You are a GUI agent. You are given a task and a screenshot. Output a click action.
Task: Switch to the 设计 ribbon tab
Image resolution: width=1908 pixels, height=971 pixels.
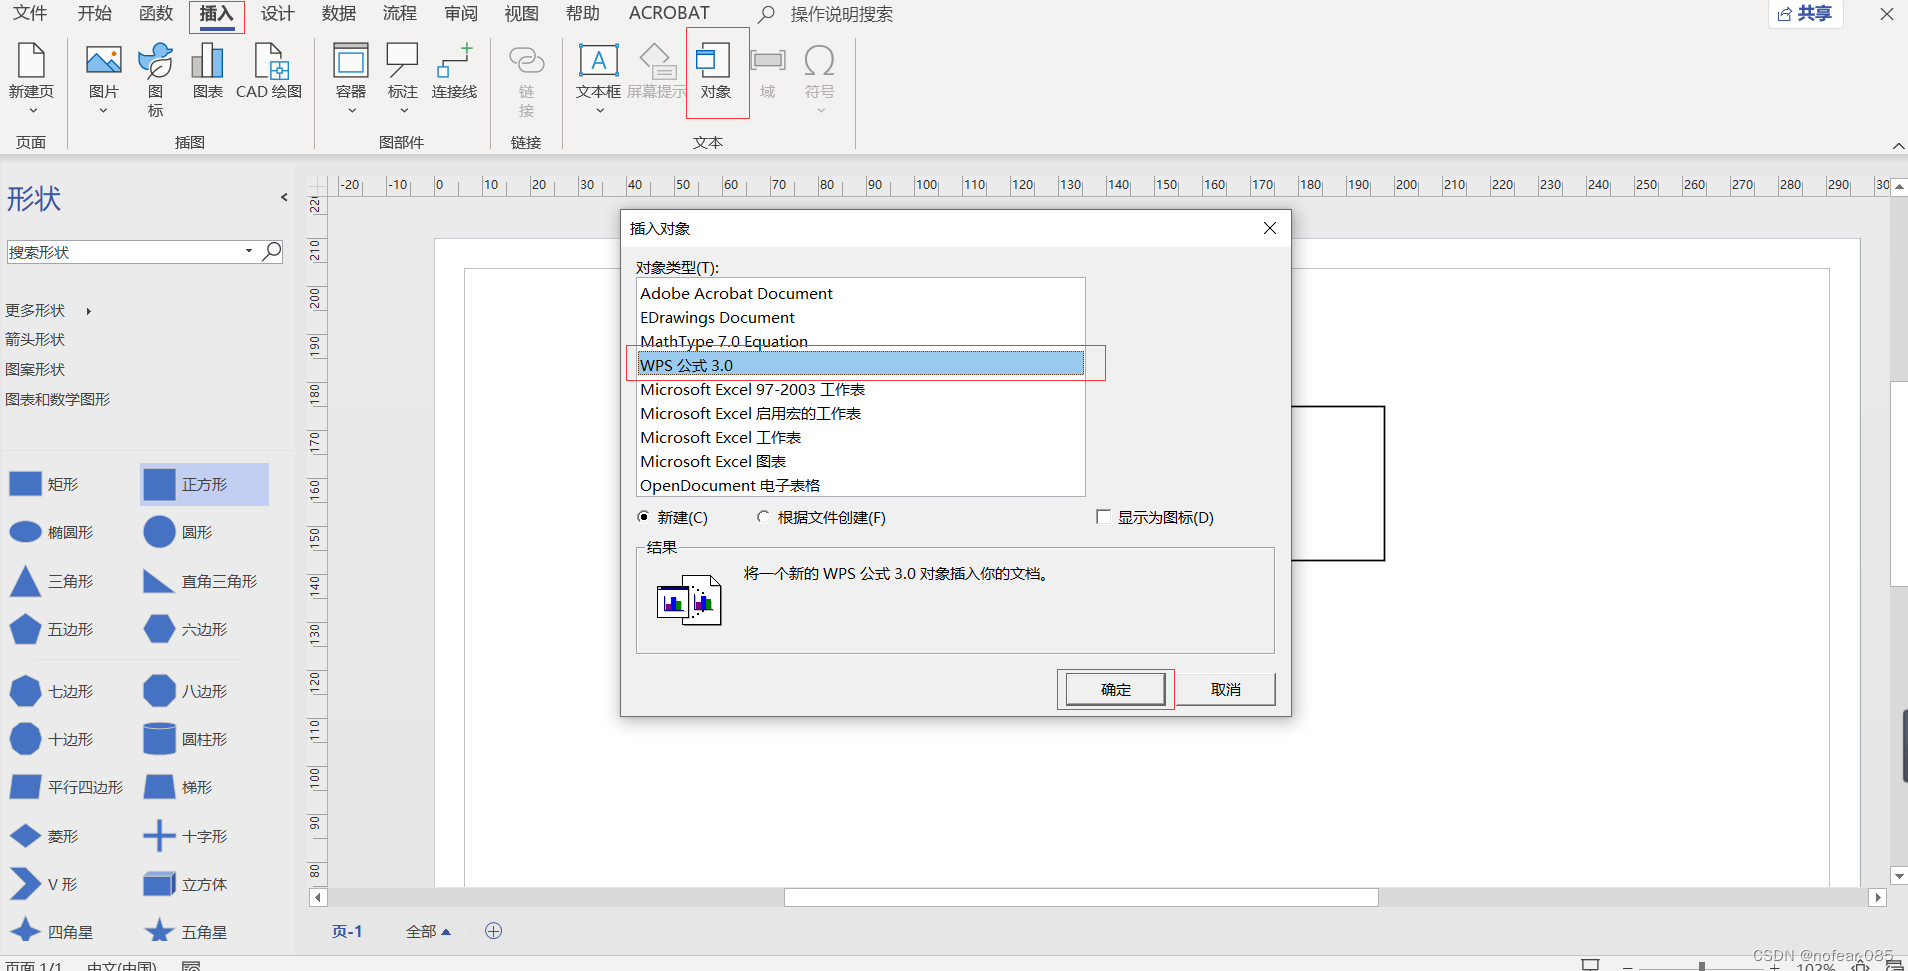pyautogui.click(x=277, y=14)
